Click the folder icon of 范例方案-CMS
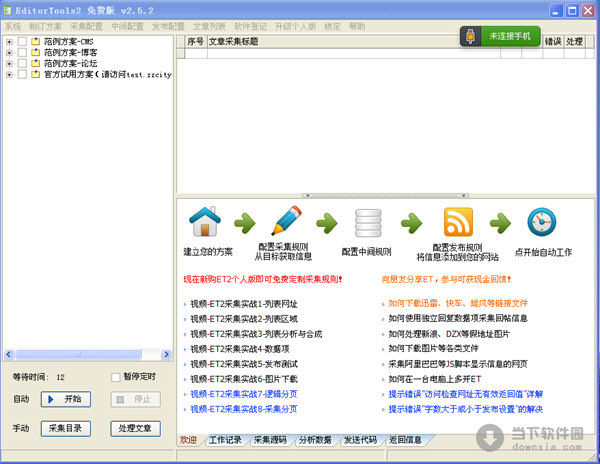 coord(36,42)
